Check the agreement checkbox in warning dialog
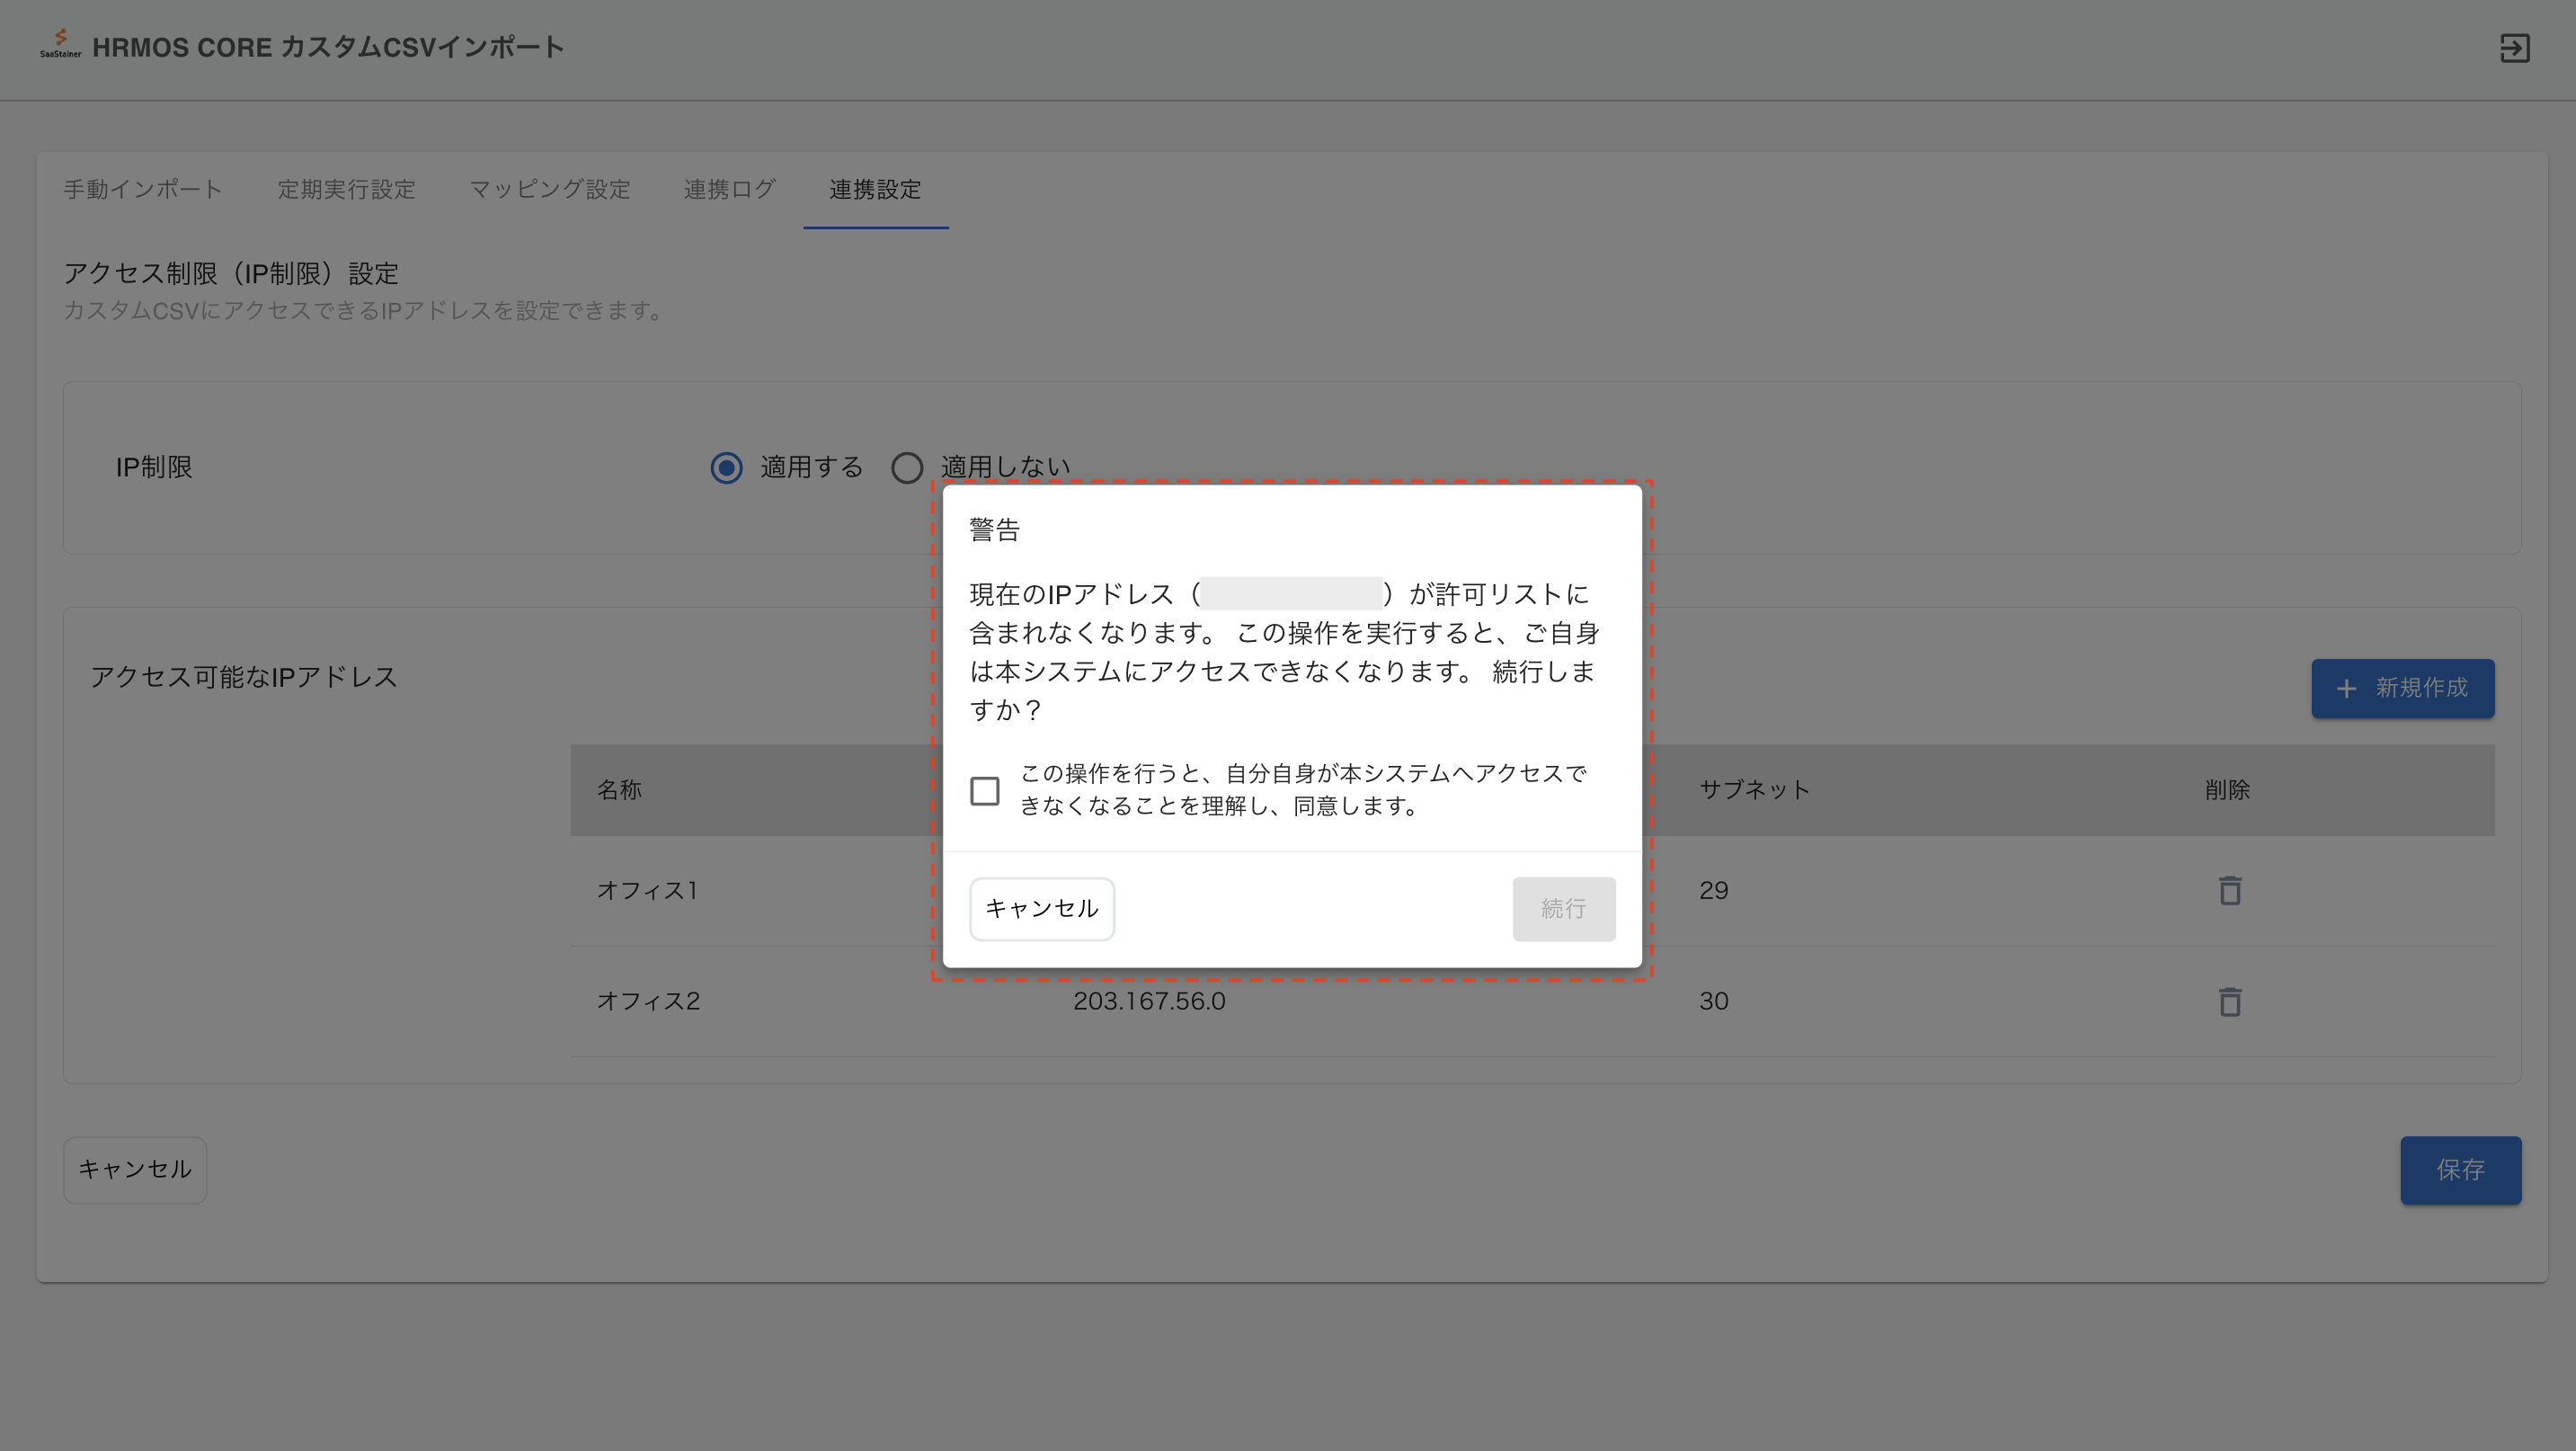Image resolution: width=2576 pixels, height=1451 pixels. point(984,790)
